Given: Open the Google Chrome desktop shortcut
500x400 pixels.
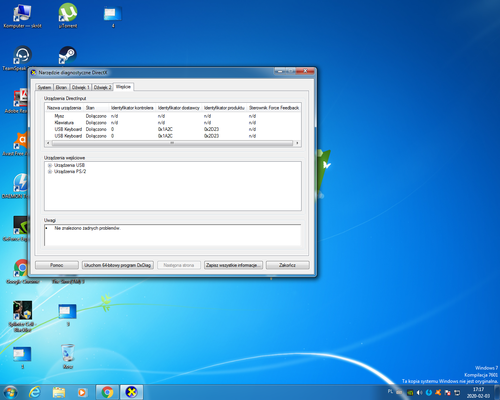Looking at the screenshot, I should 22,272.
